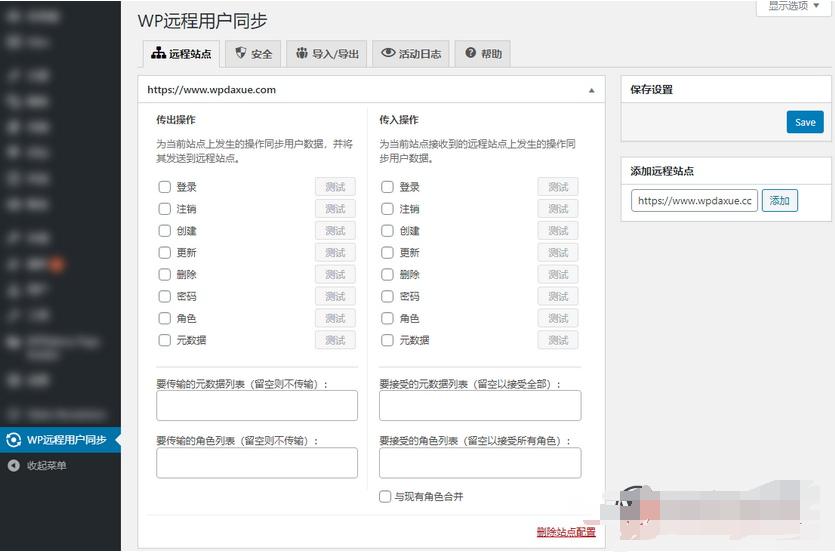This screenshot has width=835, height=552.
Task: Click 测试 button for incoming 更新
Action: point(558,252)
